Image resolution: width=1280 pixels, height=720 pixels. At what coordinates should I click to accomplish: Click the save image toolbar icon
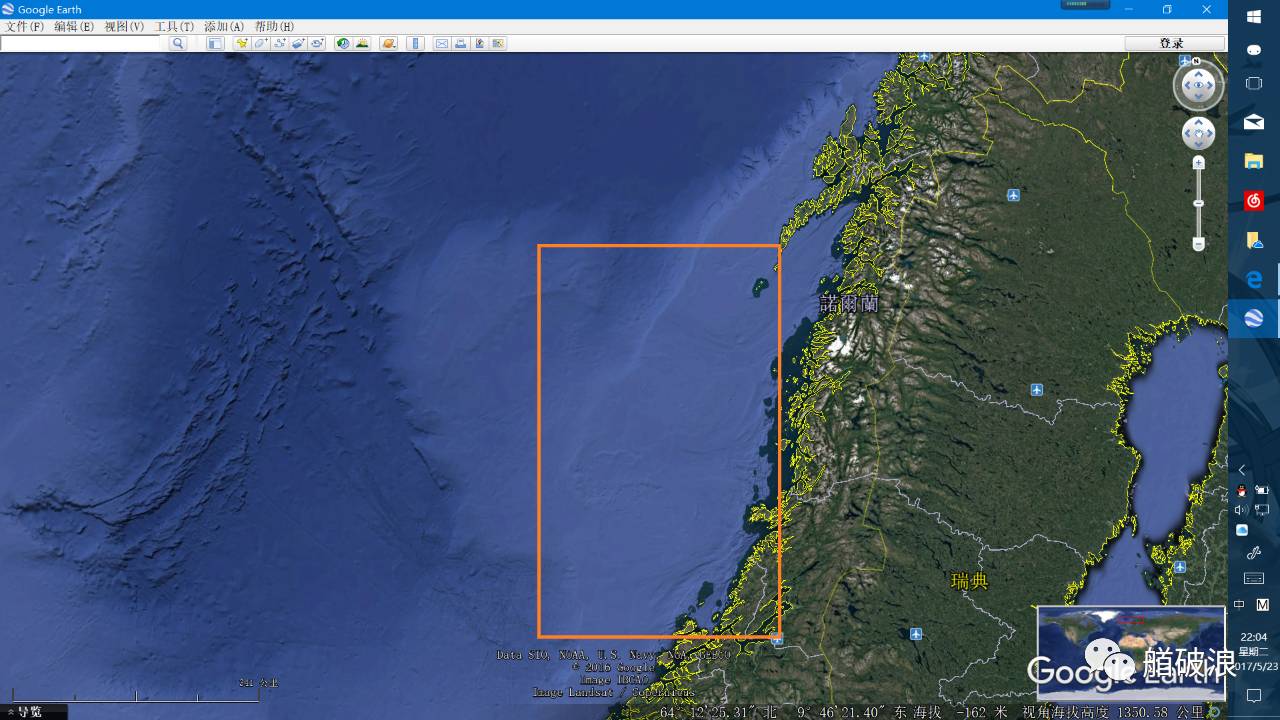pos(480,43)
